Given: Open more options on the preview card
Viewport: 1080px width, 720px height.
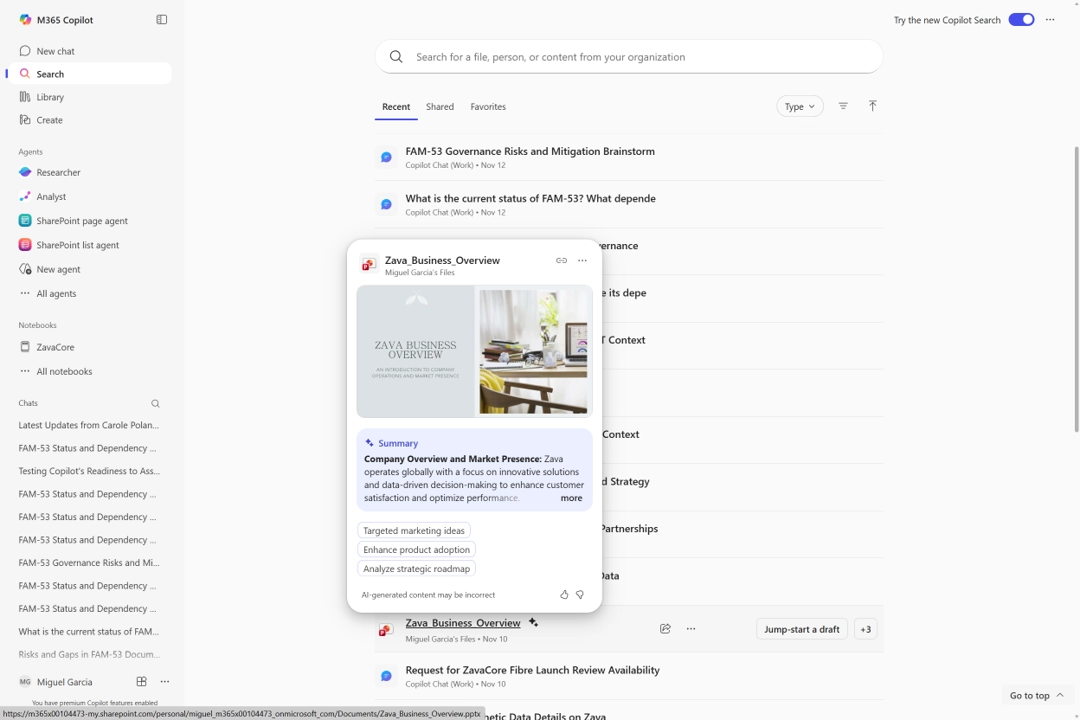Looking at the screenshot, I should pos(582,260).
